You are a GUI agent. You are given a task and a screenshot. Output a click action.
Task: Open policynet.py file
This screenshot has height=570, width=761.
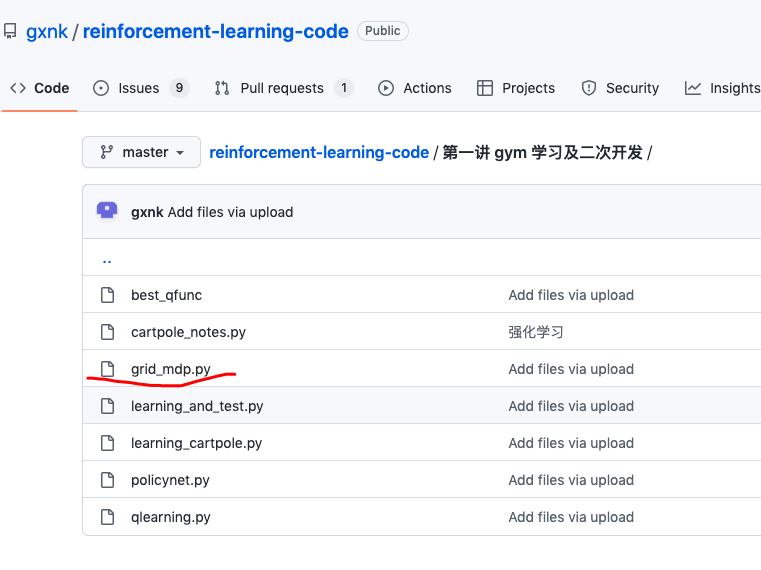coord(170,480)
